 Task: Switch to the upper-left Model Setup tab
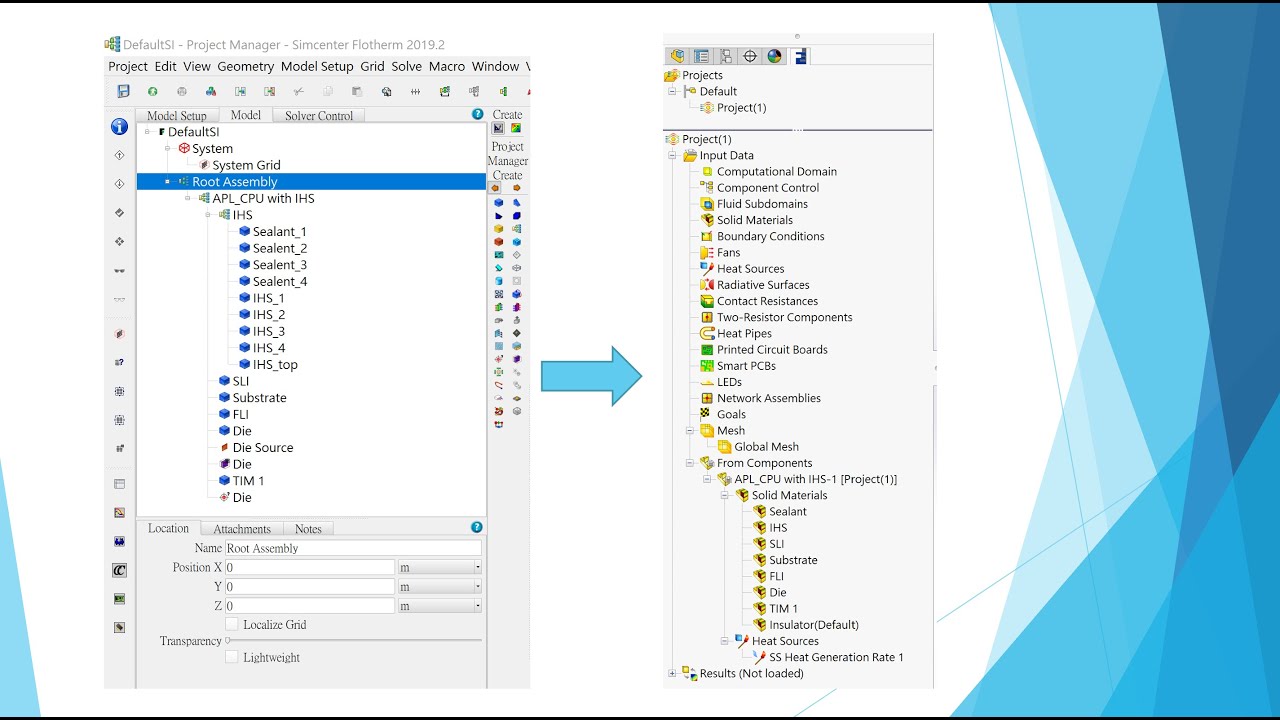coord(177,116)
